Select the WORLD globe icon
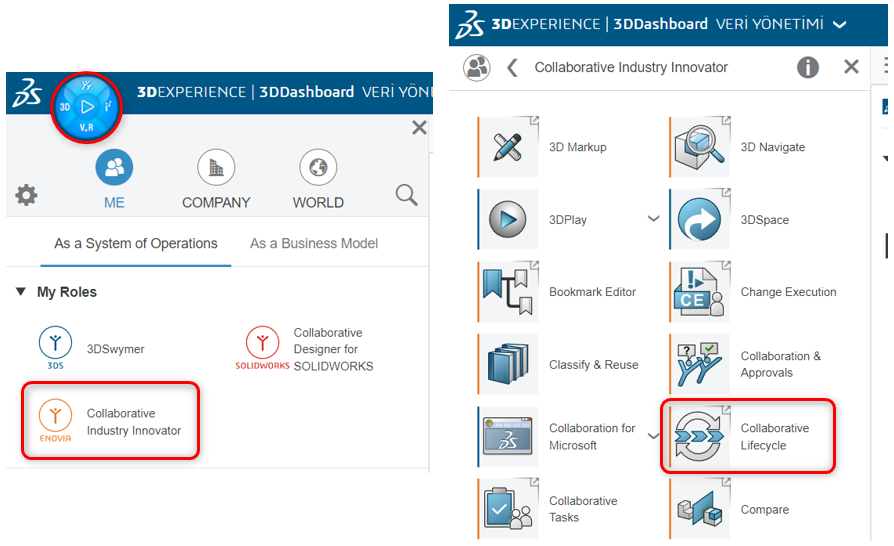The height and width of the screenshot is (546, 894). 318,167
